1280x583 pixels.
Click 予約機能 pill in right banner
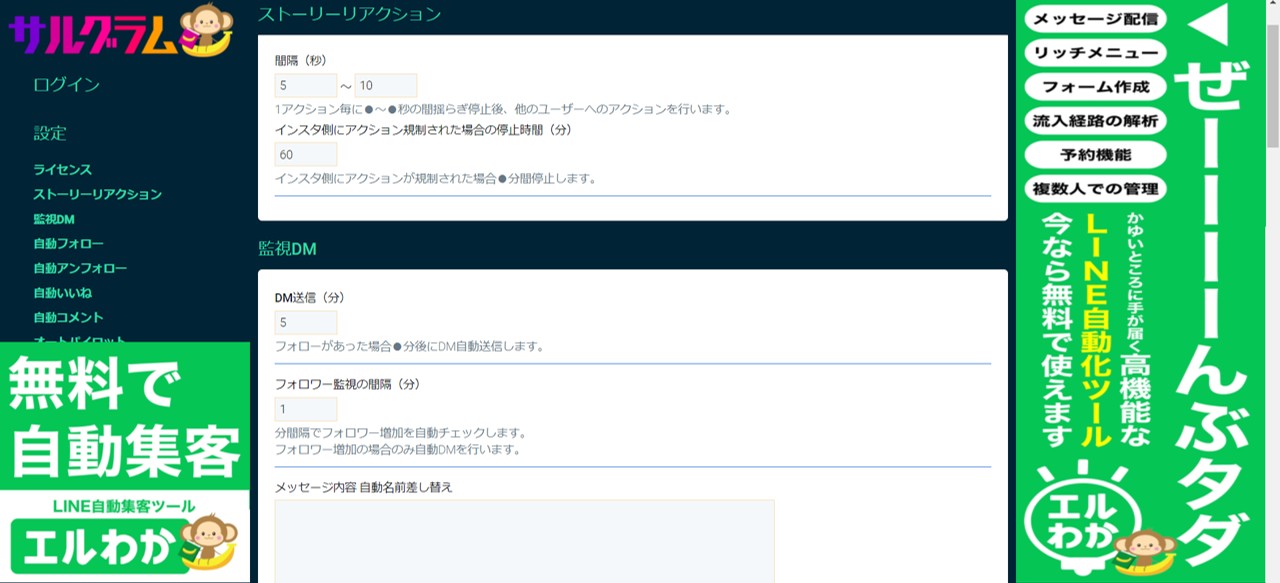click(1095, 155)
